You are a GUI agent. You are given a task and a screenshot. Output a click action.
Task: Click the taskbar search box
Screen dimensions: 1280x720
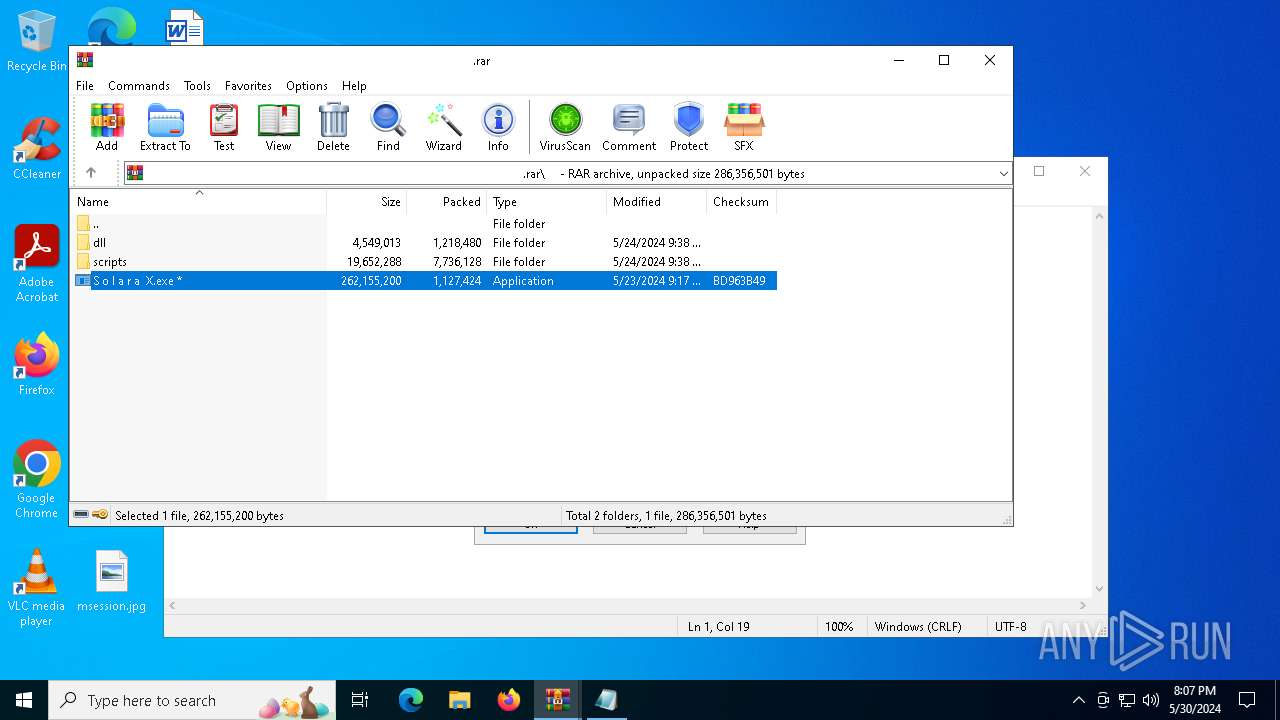[194, 700]
